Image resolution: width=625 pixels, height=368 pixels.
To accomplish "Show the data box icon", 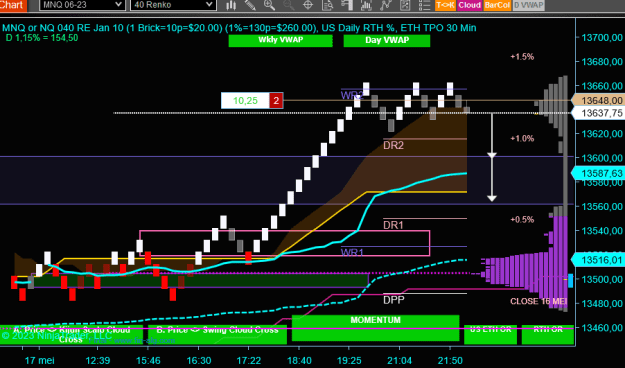I will (327, 5).
